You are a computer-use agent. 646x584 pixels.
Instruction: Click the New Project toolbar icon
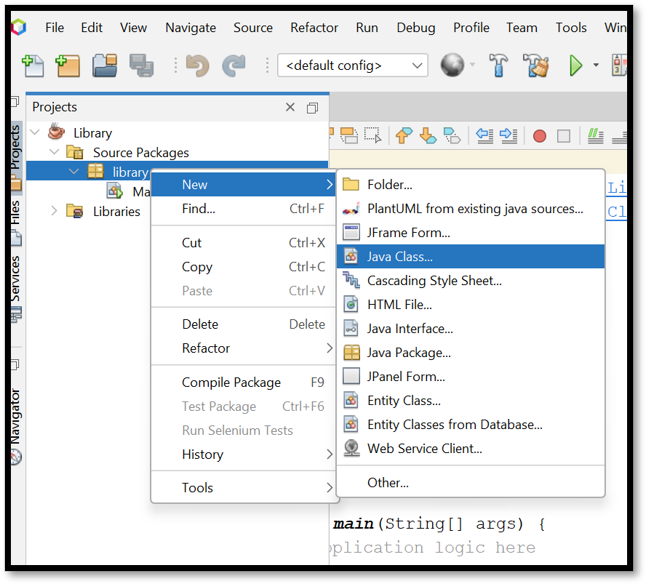68,65
